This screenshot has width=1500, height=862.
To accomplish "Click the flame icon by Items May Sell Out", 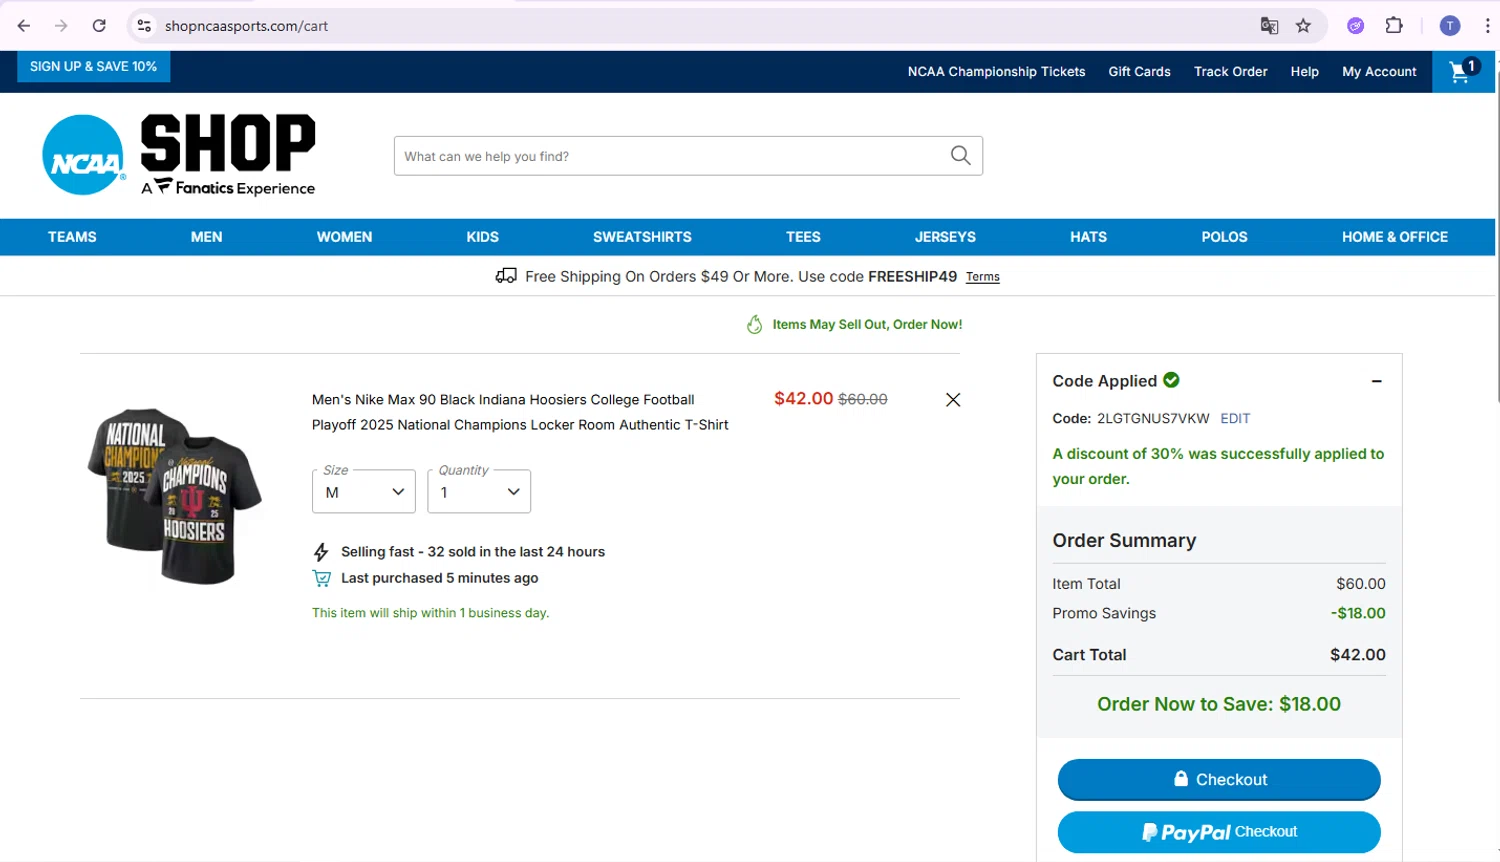I will [x=755, y=324].
